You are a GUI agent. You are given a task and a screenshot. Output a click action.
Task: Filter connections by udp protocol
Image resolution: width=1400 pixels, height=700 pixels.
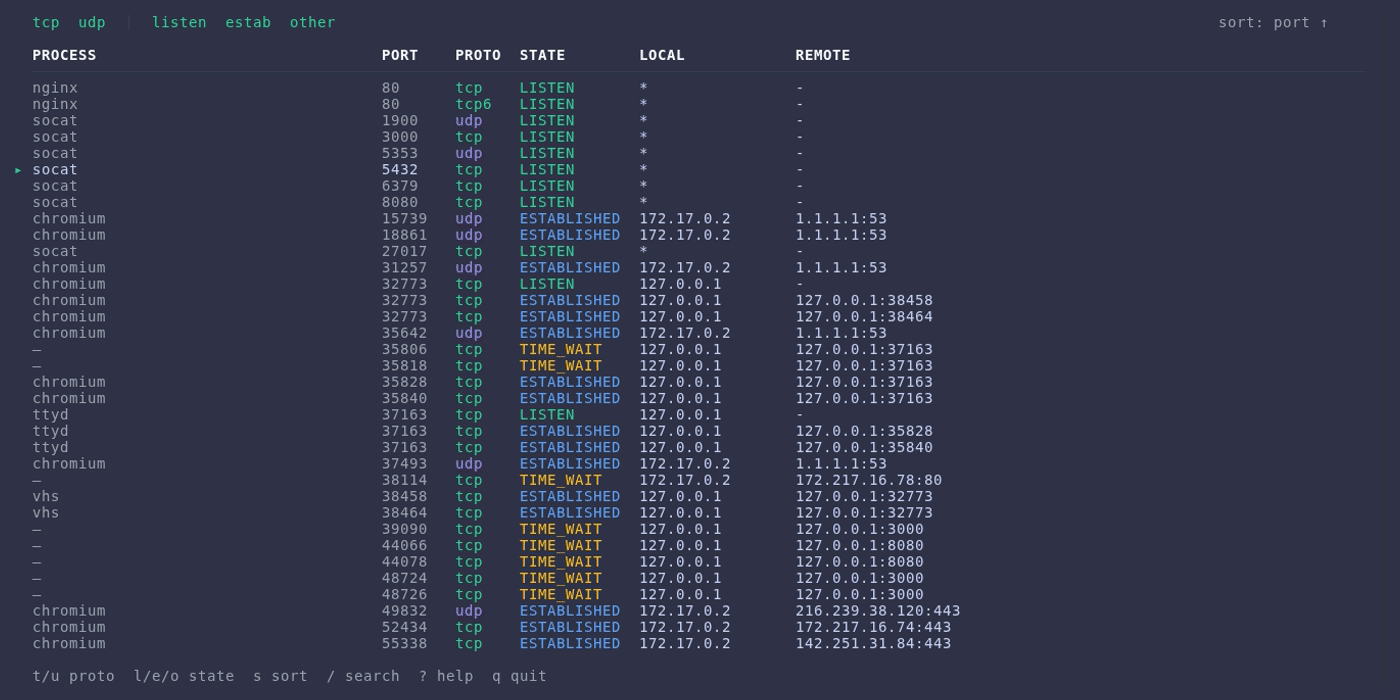click(91, 21)
